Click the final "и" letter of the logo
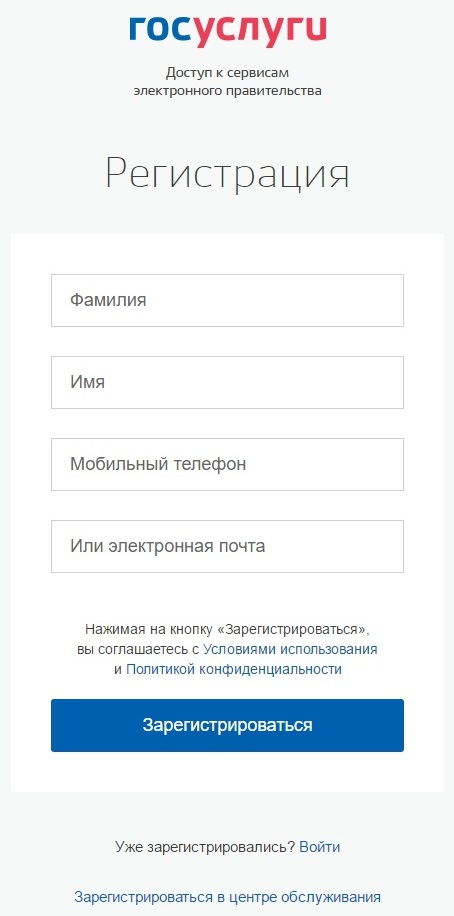This screenshot has height=916, width=454. (315, 29)
